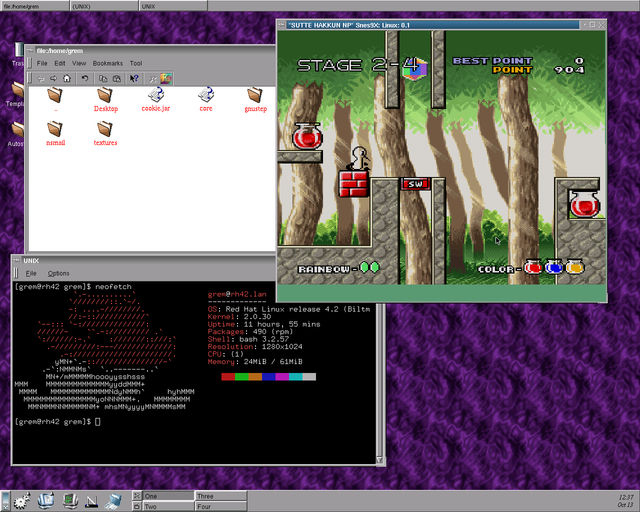Collapse the file manager menu bar handle
This screenshot has width=640, height=512.
coord(29,63)
